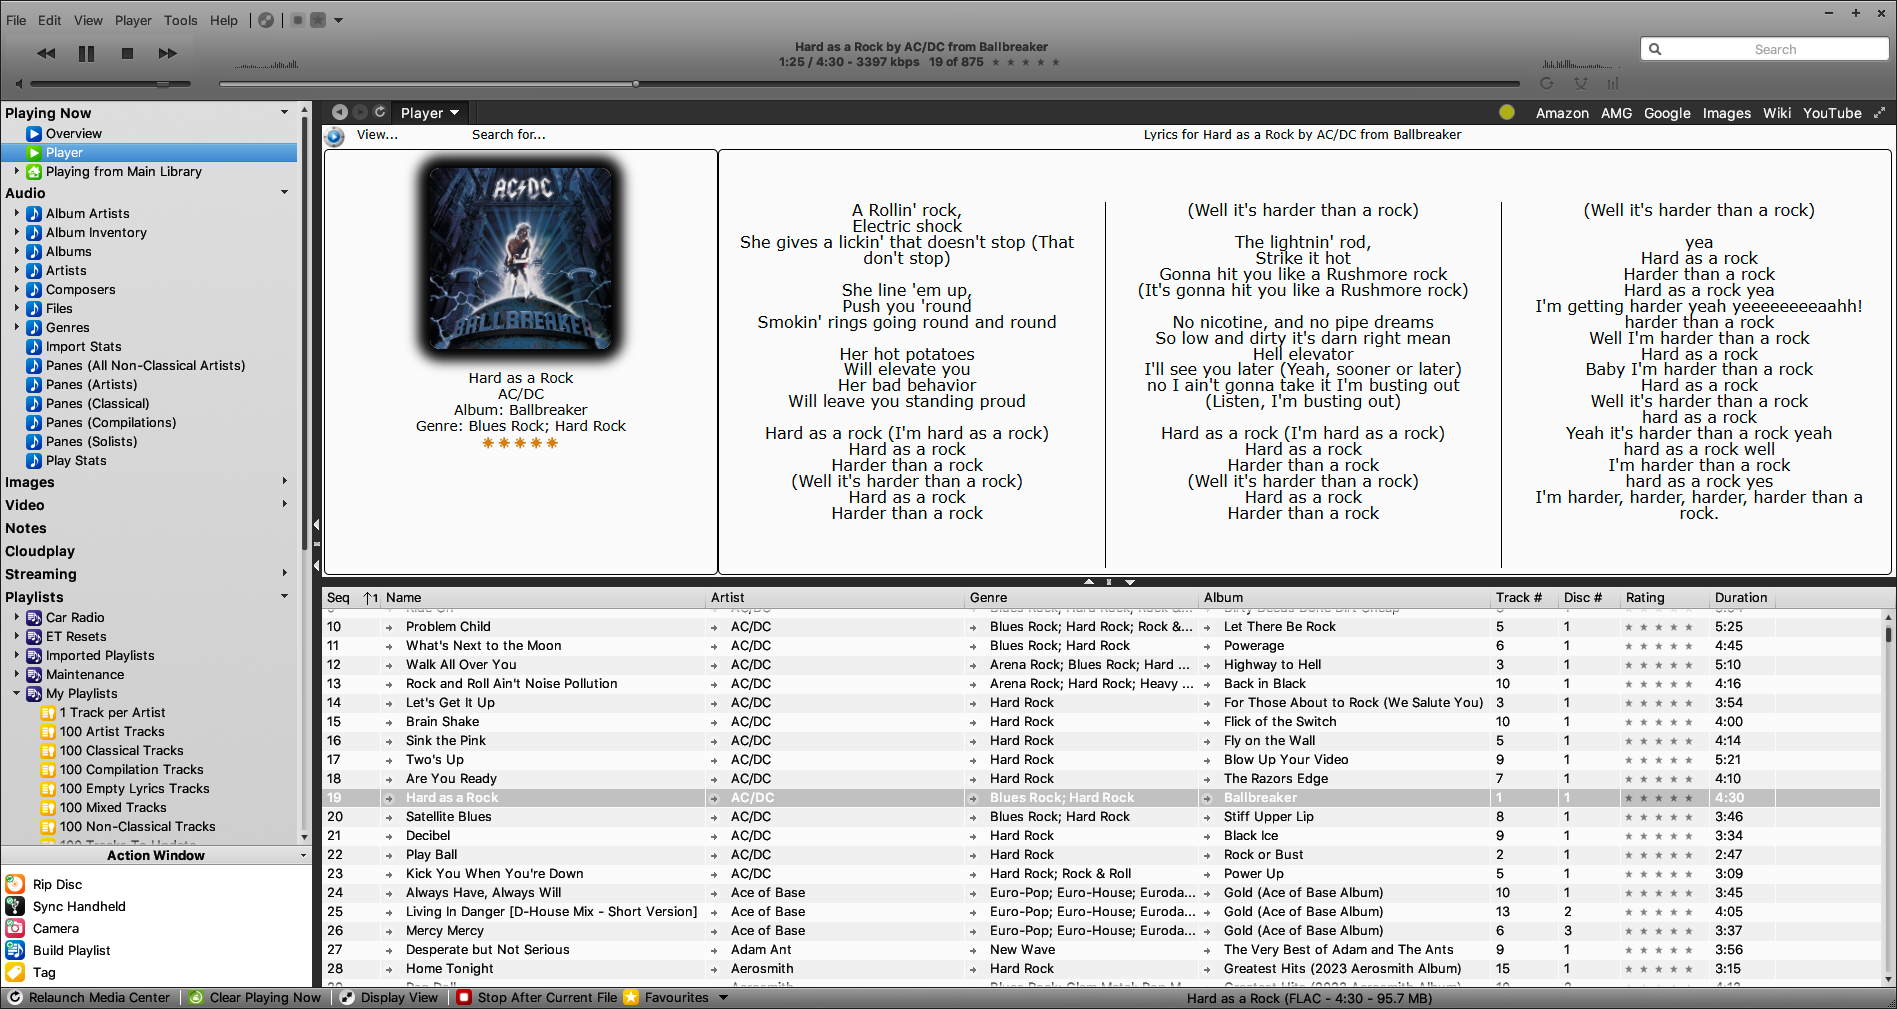Open the Help menu

click(x=224, y=20)
